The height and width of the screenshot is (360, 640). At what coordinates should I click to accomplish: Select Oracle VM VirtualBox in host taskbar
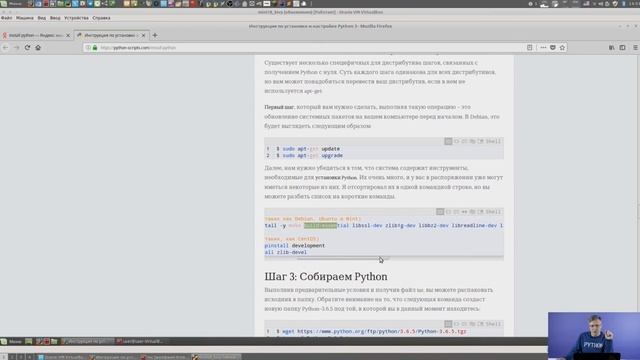(61, 357)
